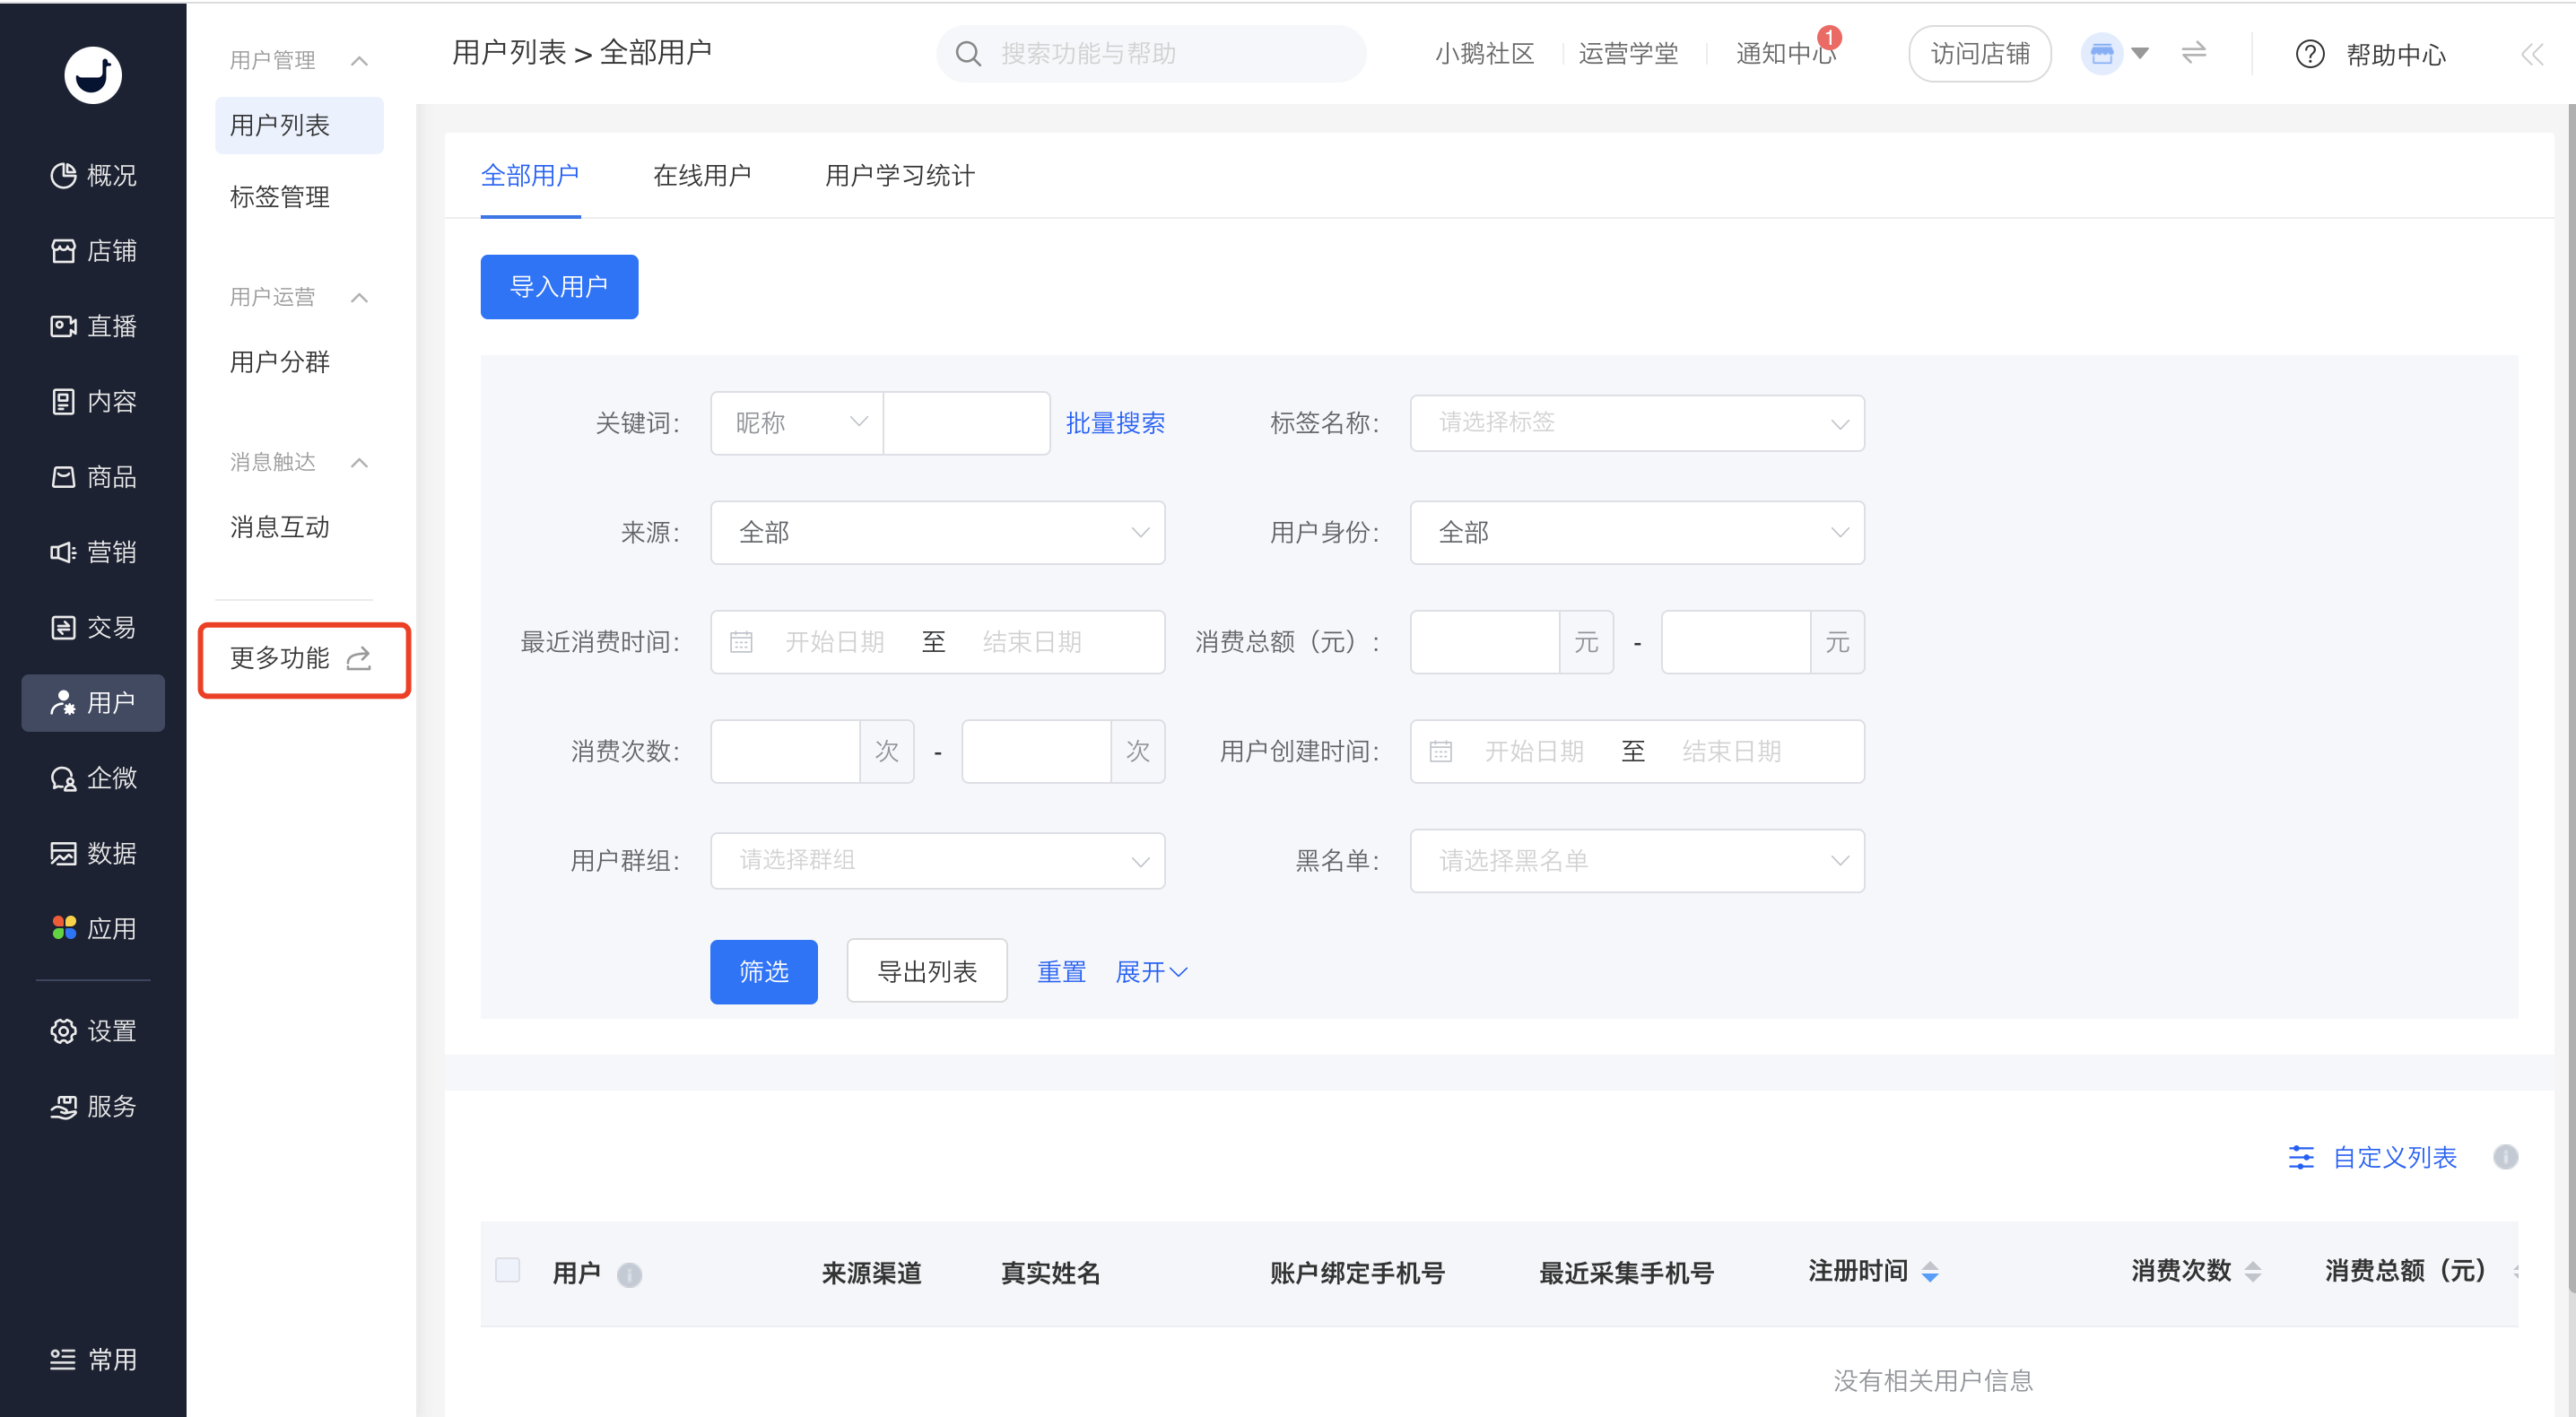This screenshot has width=2576, height=1417.
Task: Select 标签管理 in the submenu
Action: click(280, 196)
